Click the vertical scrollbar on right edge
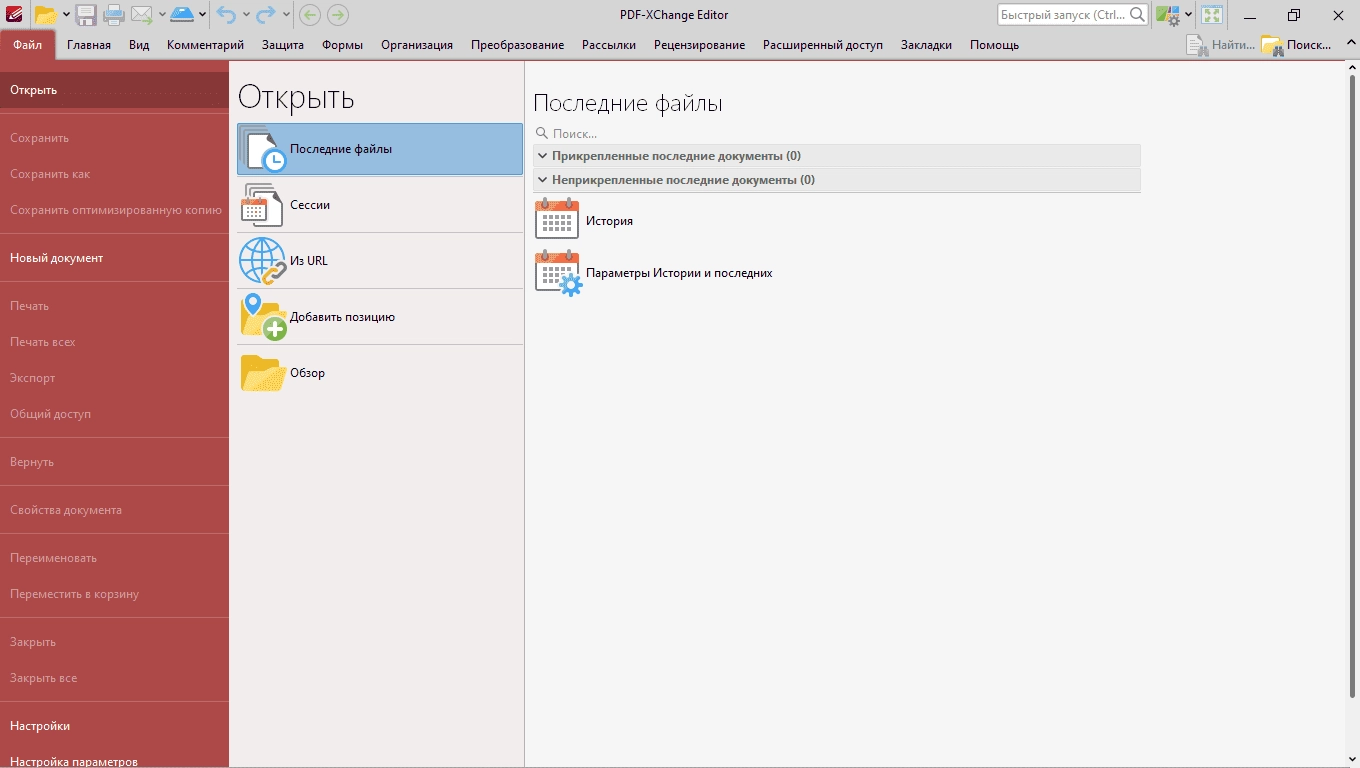This screenshot has width=1360, height=768. (1354, 385)
